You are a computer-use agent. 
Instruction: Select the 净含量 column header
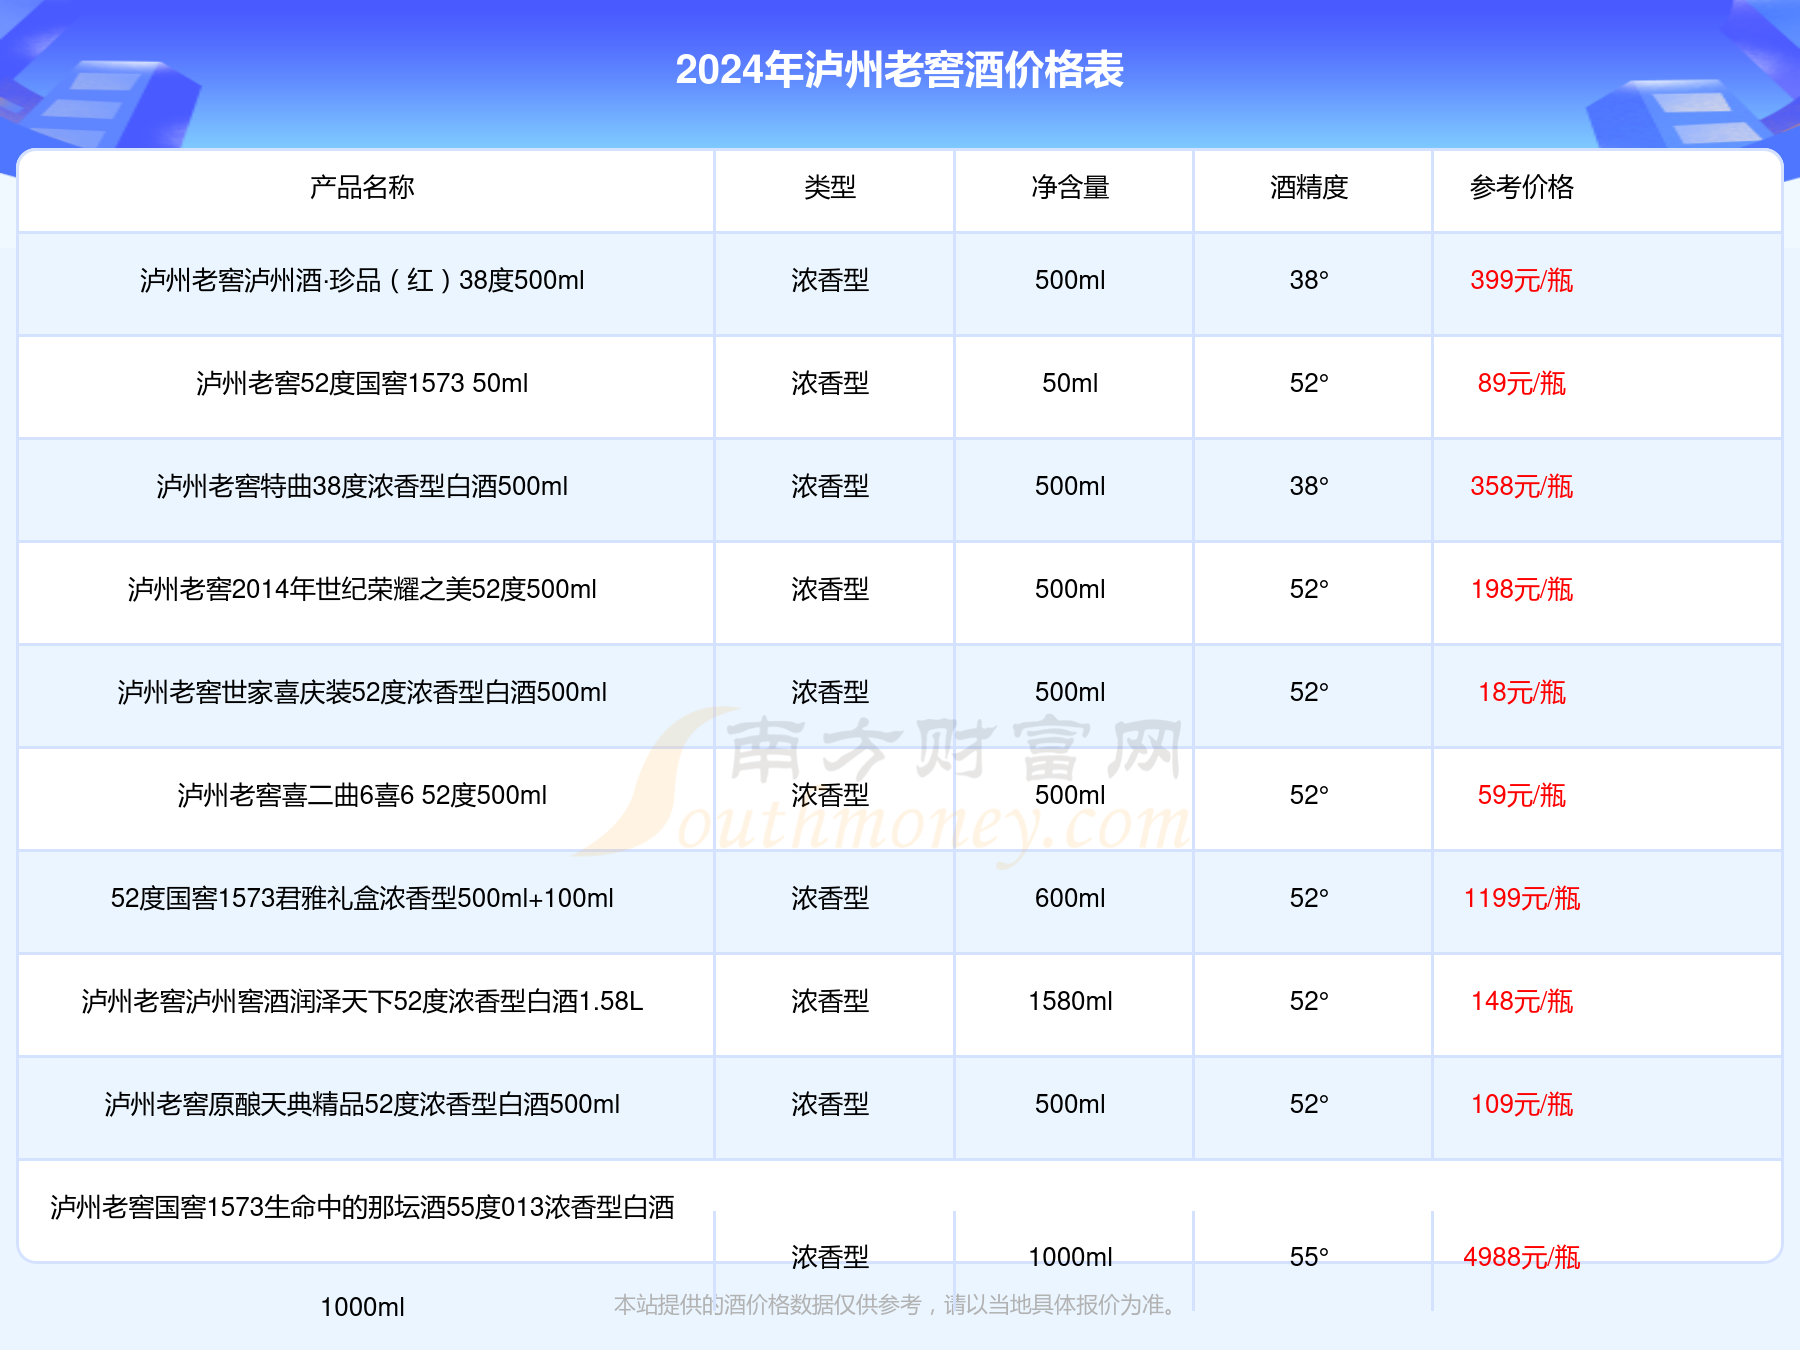pyautogui.click(x=1070, y=187)
